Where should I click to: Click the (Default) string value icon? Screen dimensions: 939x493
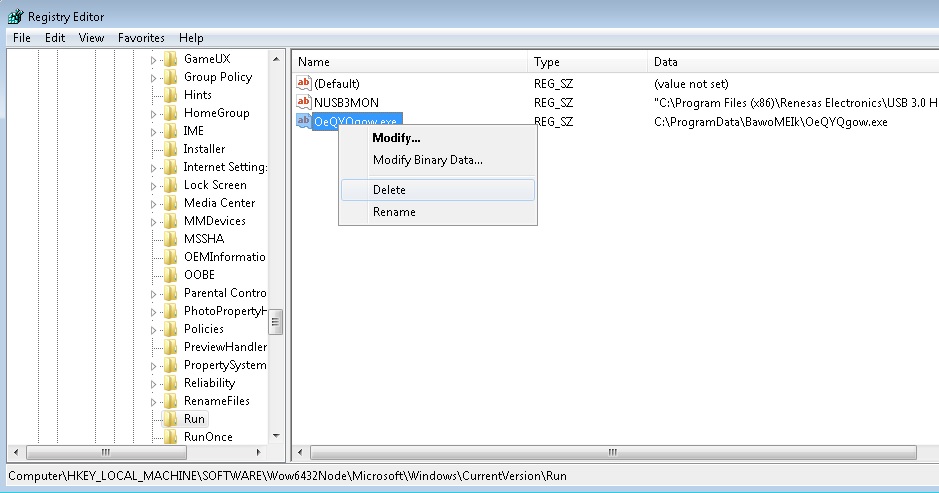[304, 83]
